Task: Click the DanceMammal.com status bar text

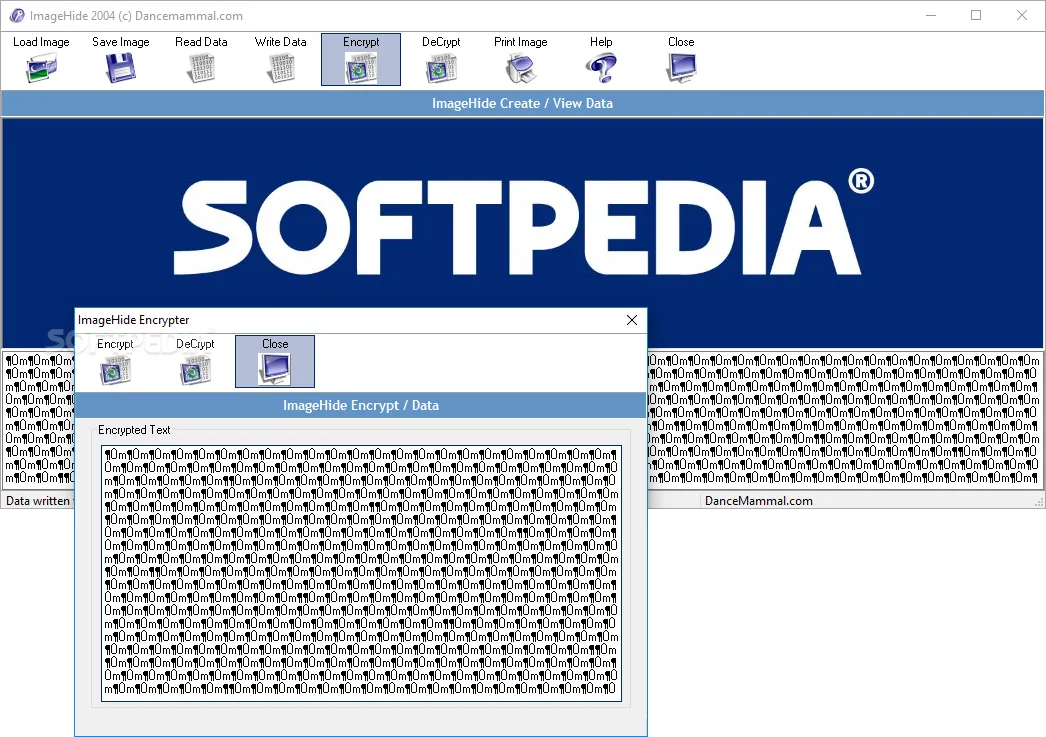Action: pyautogui.click(x=758, y=501)
